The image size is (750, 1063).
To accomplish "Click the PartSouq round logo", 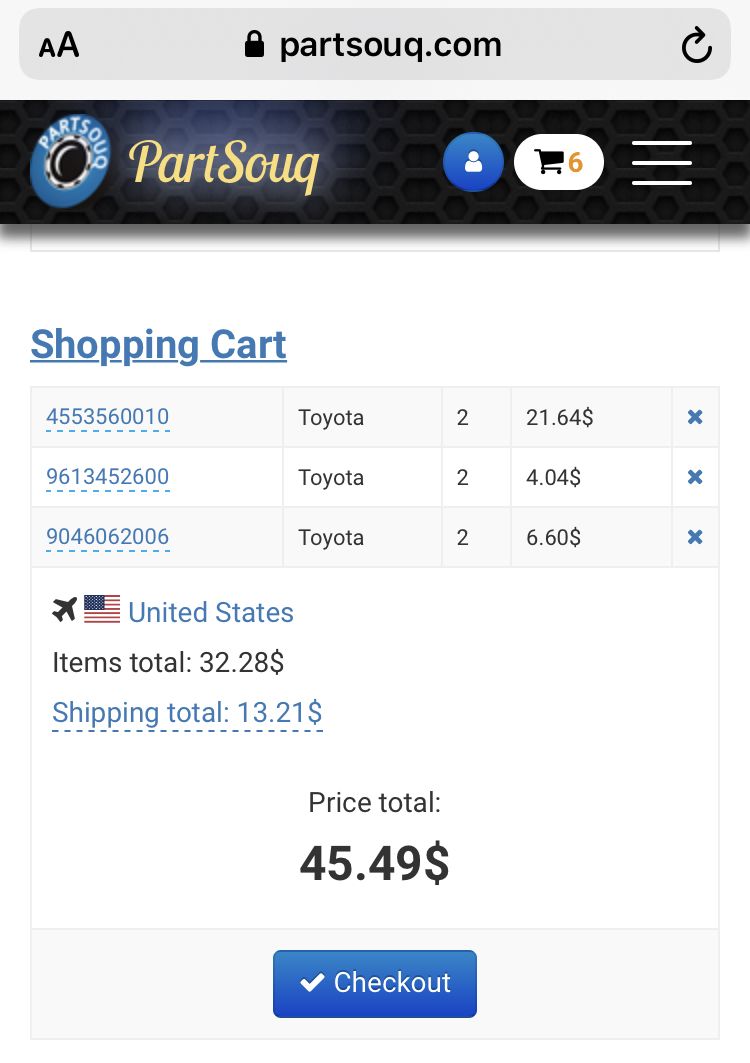I will click(x=70, y=160).
